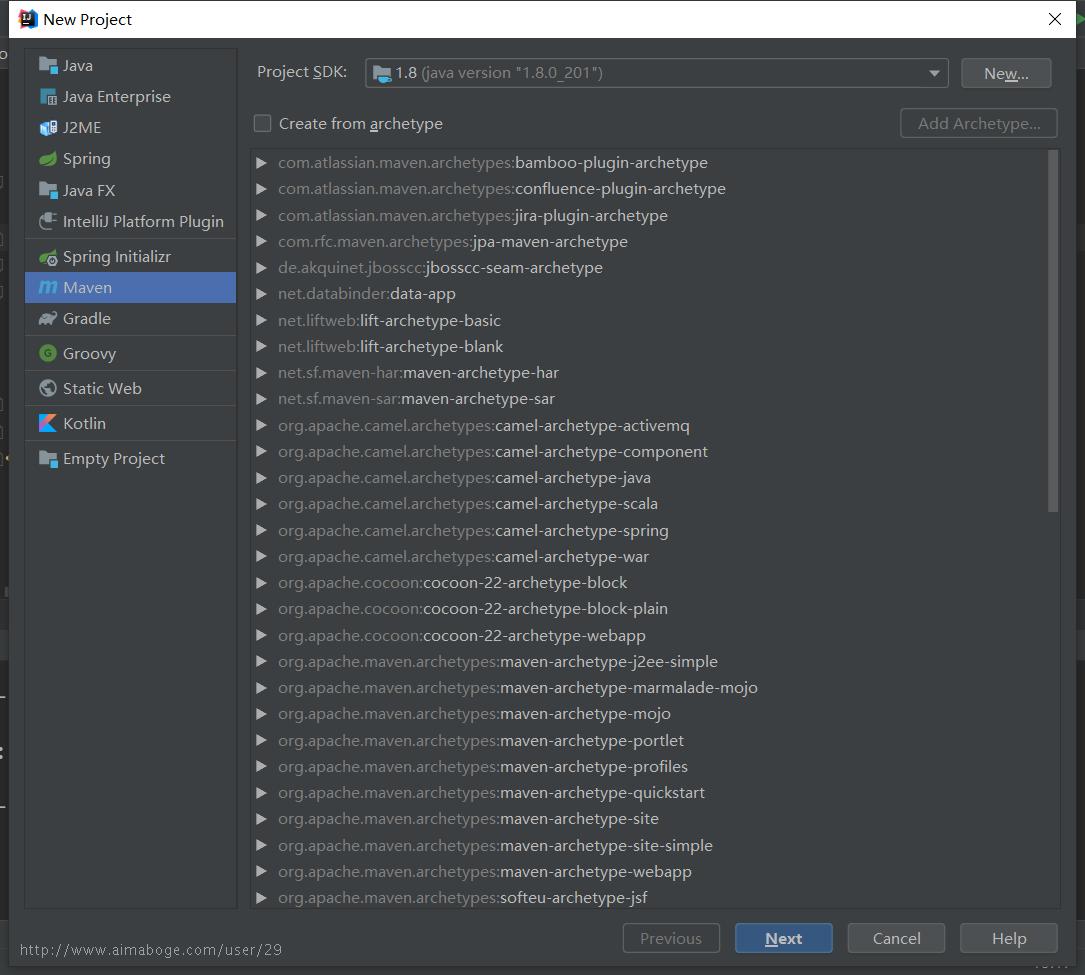
Task: Select cocoon-22-archetype-webapp row text
Action: [462, 635]
